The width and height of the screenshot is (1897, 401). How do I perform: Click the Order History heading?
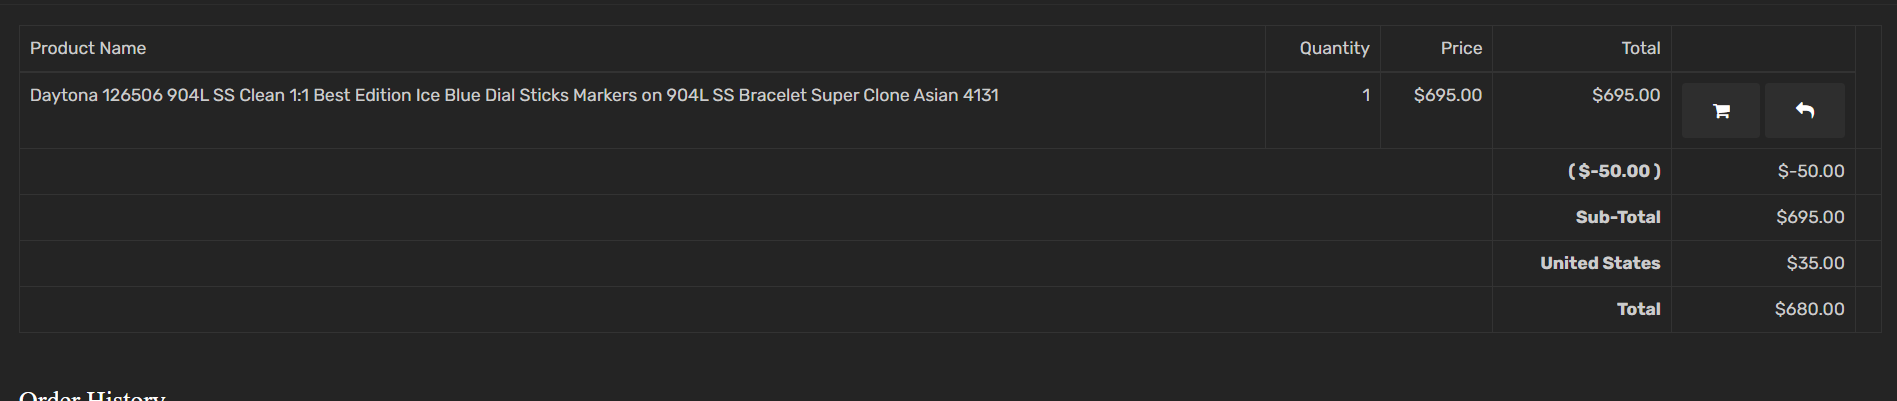click(x=92, y=395)
